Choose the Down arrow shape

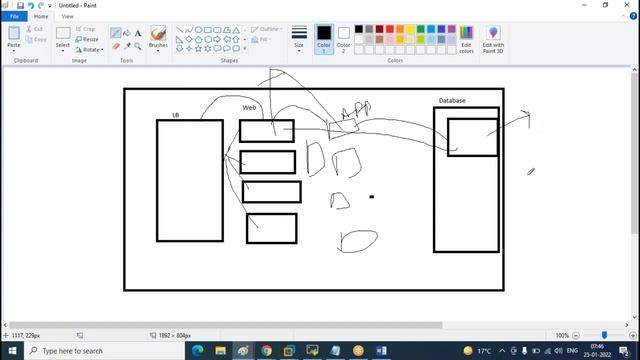pos(180,49)
